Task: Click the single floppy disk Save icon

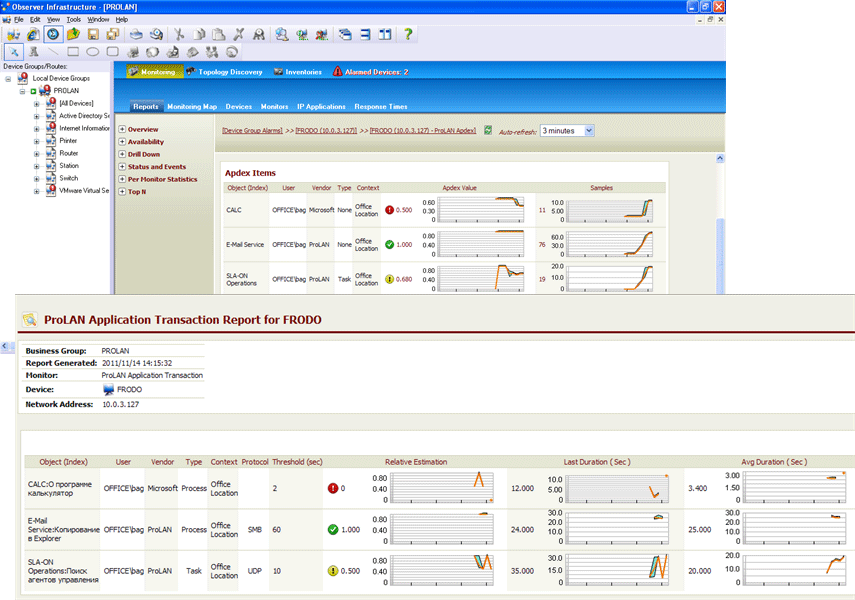Action: point(93,34)
